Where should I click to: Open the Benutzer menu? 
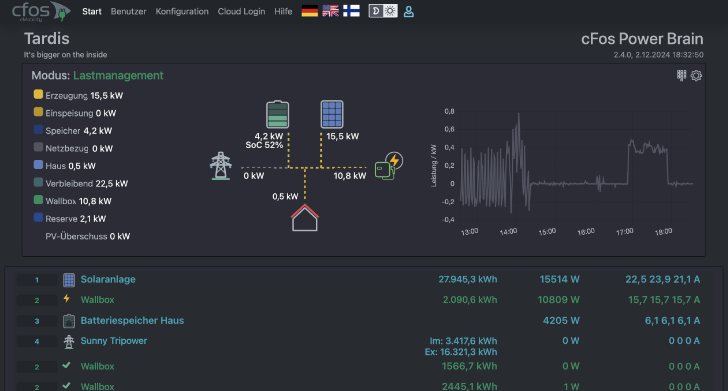tap(128, 12)
